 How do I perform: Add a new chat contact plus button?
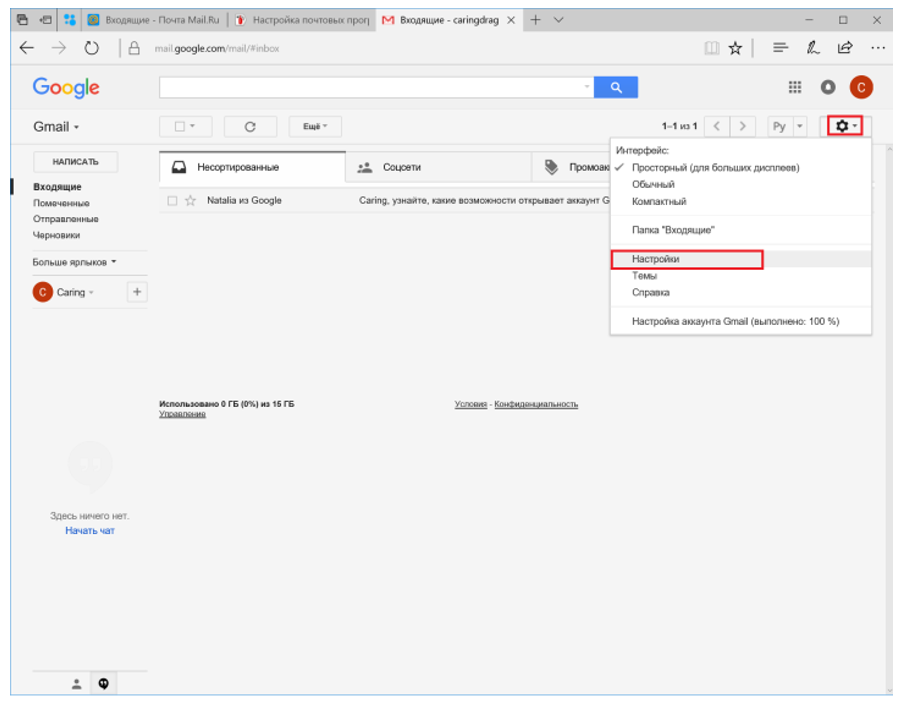(x=137, y=292)
